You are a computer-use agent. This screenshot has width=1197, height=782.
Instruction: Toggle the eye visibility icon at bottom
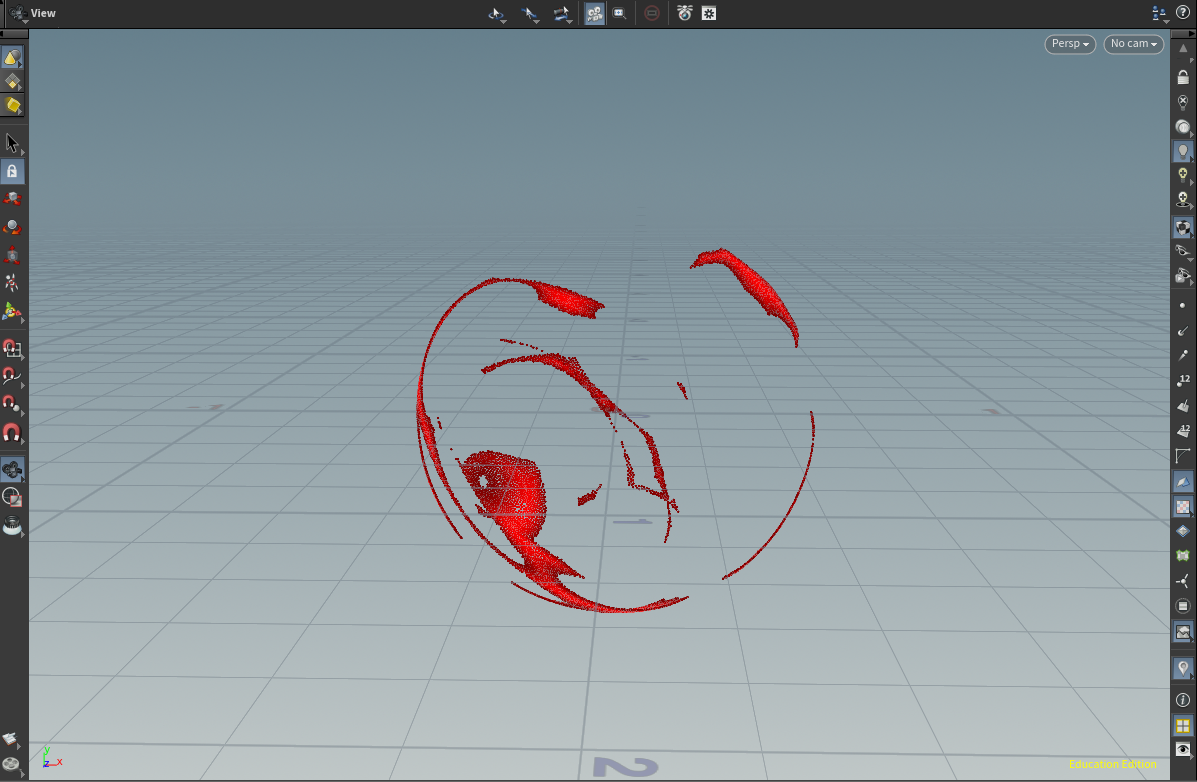(x=1183, y=749)
